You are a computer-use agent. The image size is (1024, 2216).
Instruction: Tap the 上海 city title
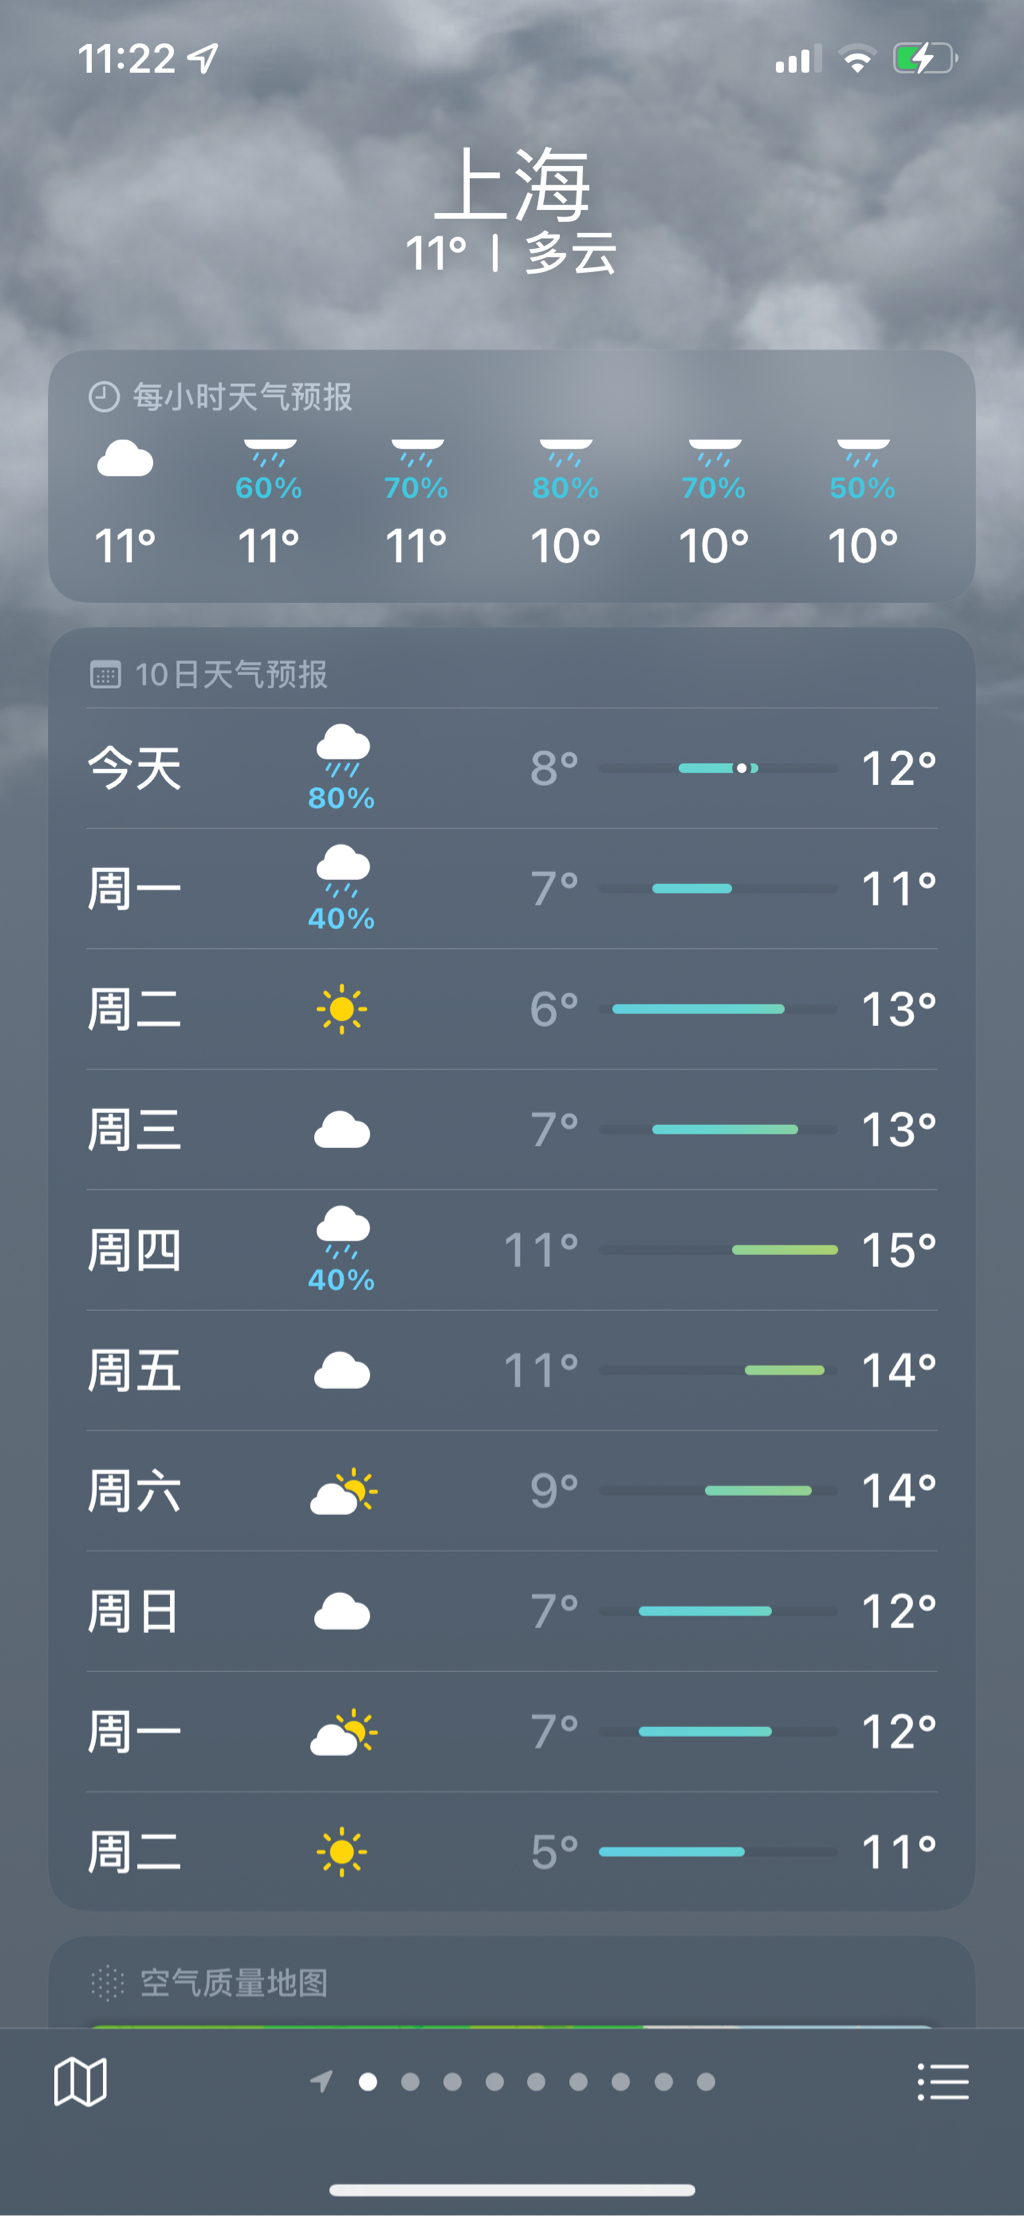click(x=512, y=184)
